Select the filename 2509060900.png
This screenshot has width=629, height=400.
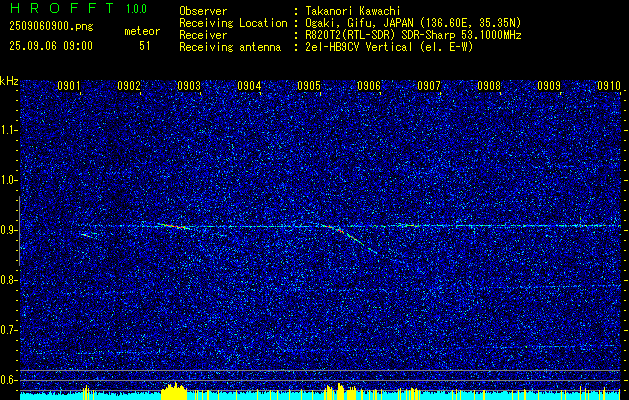(51, 27)
